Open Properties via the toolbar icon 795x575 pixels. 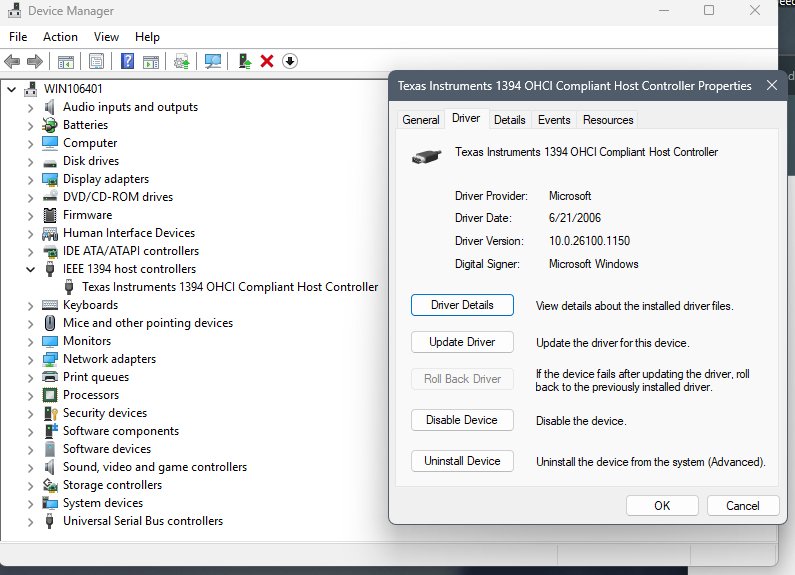click(x=96, y=62)
